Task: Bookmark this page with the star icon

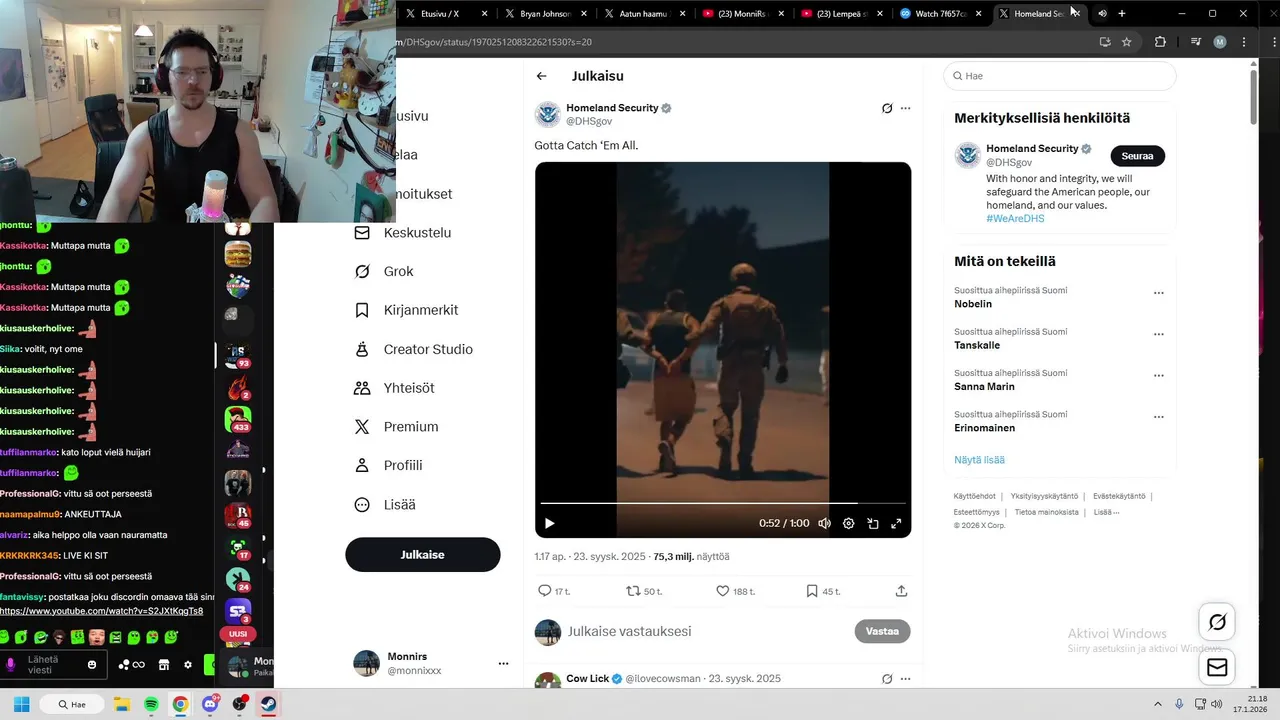Action: [x=1127, y=42]
